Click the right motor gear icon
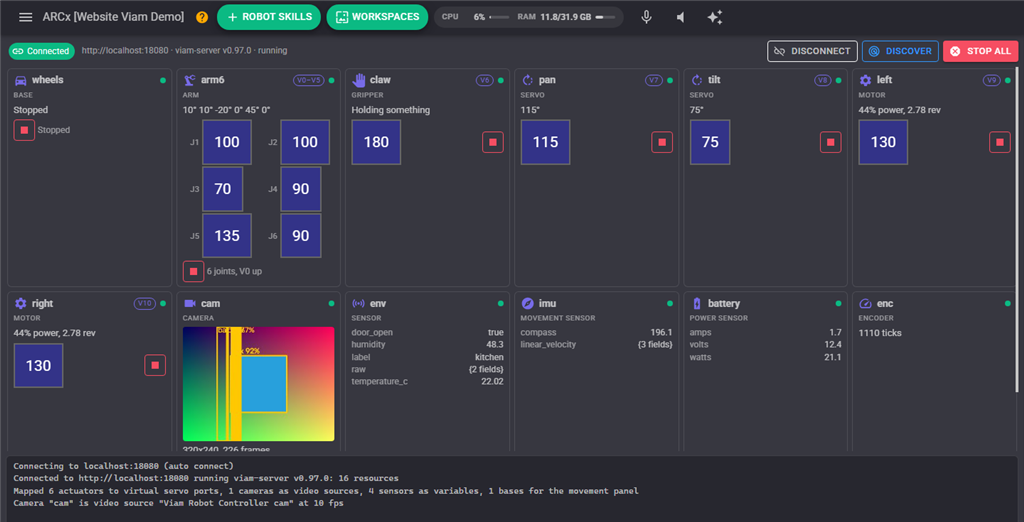 coord(20,303)
